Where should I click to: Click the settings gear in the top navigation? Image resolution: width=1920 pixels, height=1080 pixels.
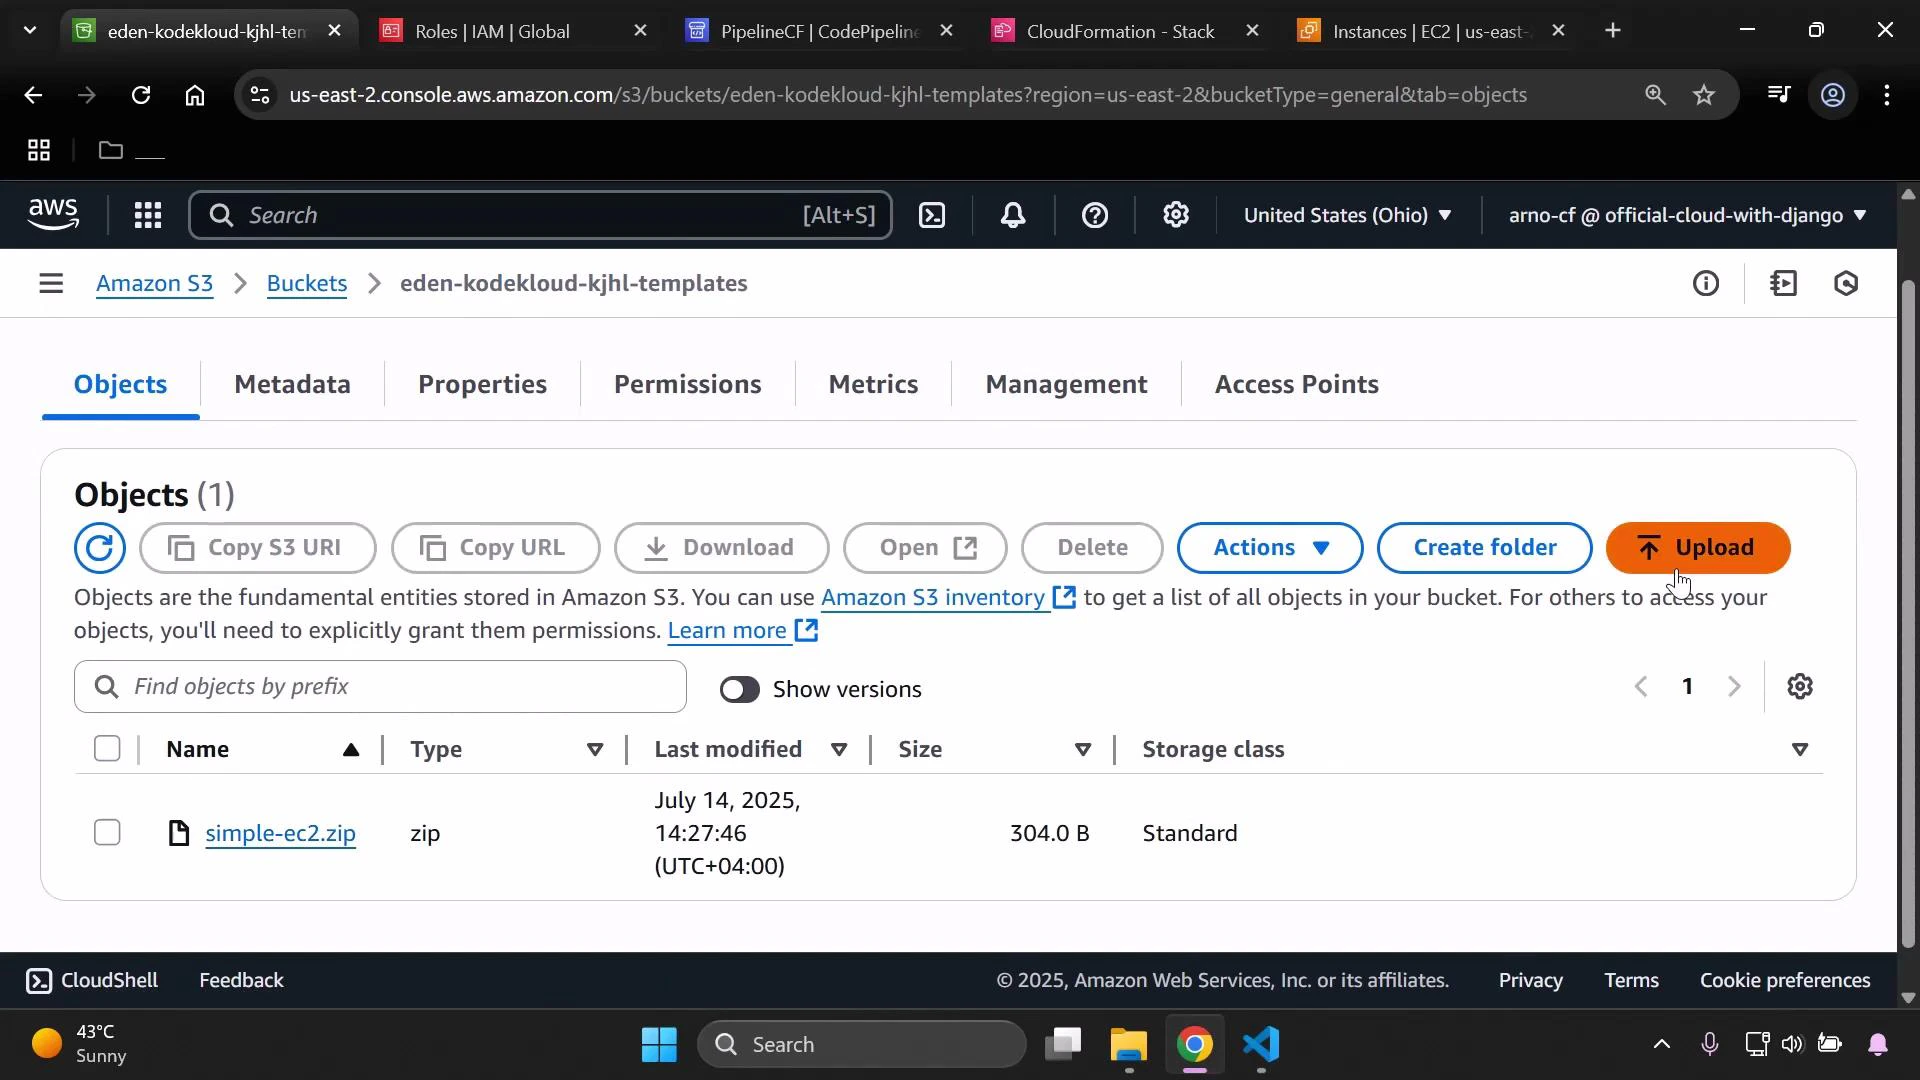coord(1176,215)
